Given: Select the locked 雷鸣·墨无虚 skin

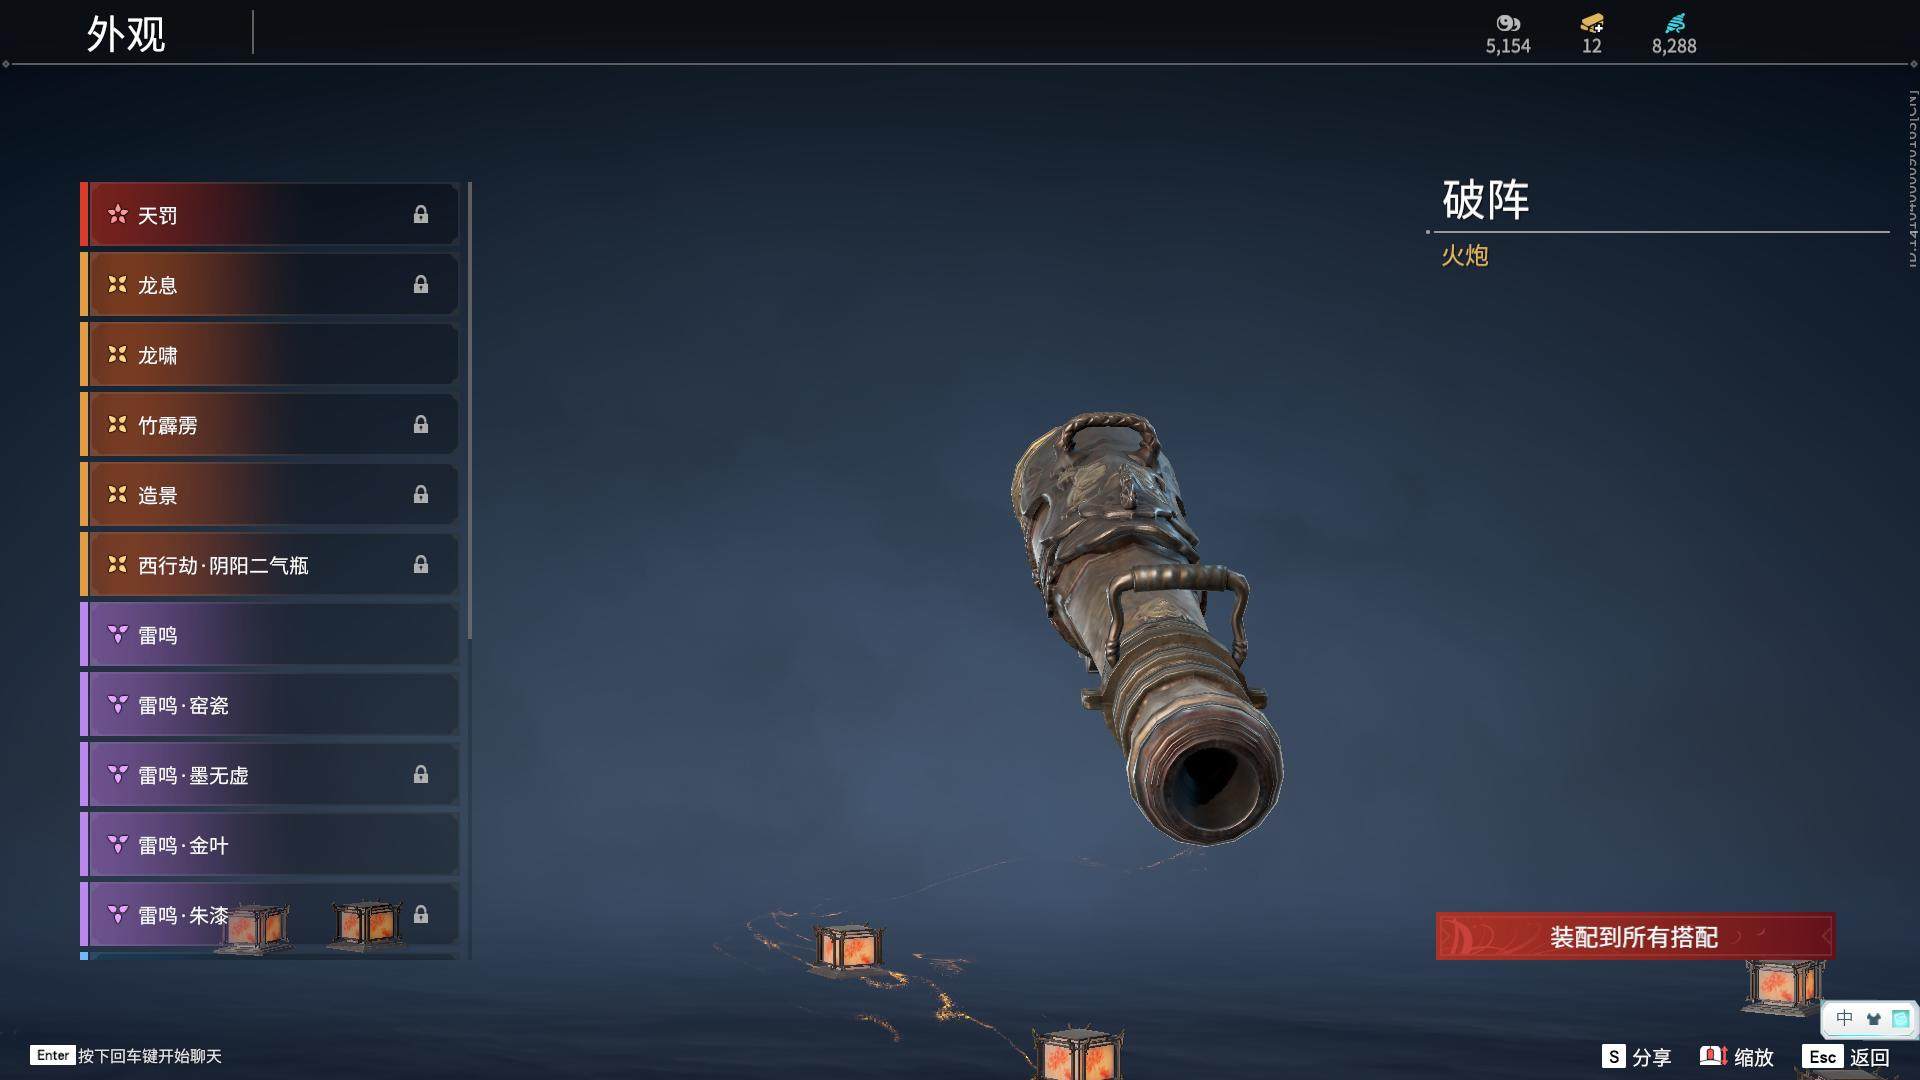Looking at the screenshot, I should click(270, 775).
